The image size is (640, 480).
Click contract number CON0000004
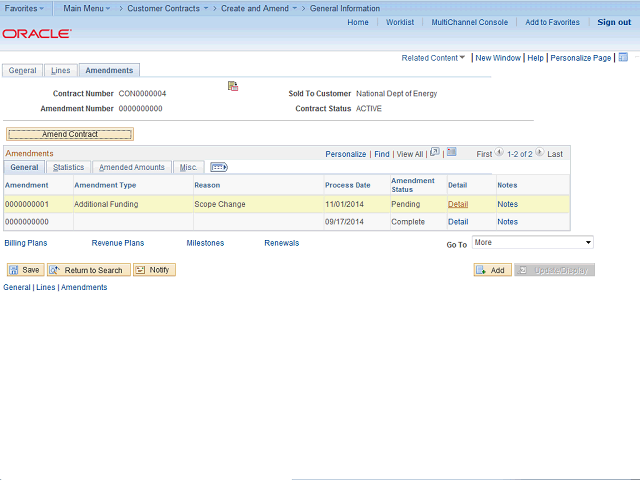click(x=142, y=93)
